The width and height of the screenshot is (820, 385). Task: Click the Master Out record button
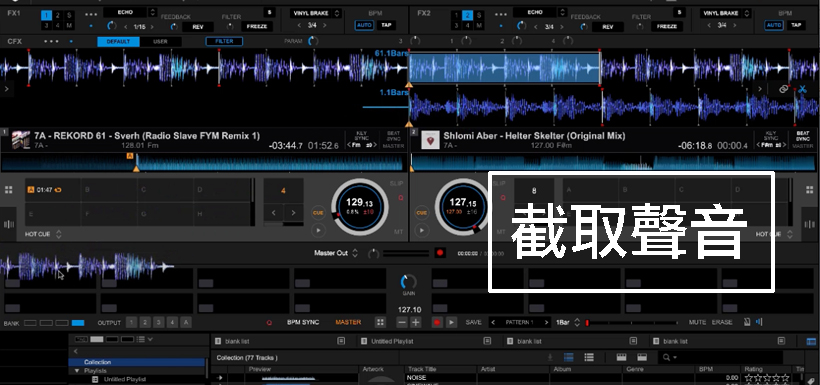(x=440, y=253)
